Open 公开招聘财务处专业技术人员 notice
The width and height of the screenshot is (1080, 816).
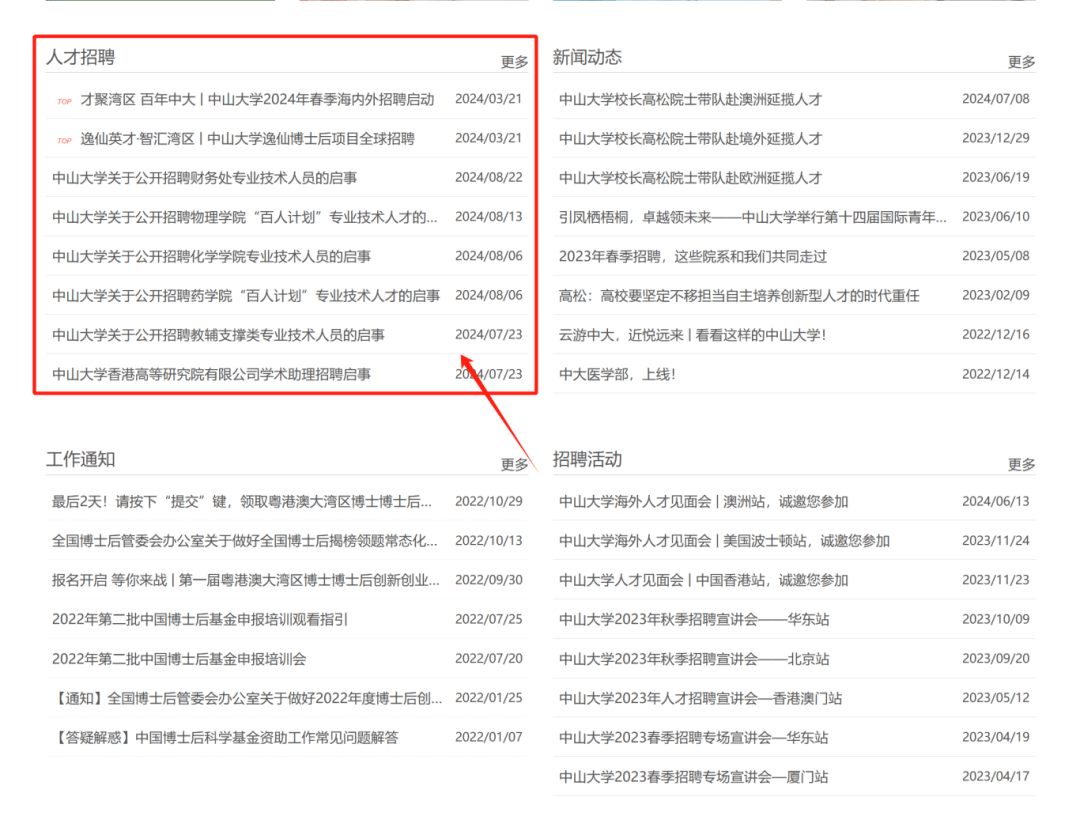[205, 178]
